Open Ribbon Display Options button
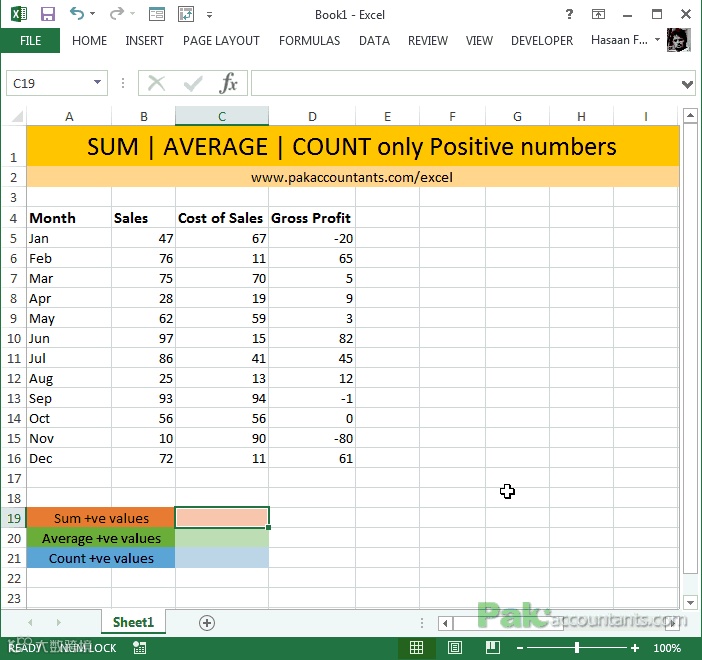 (x=598, y=15)
